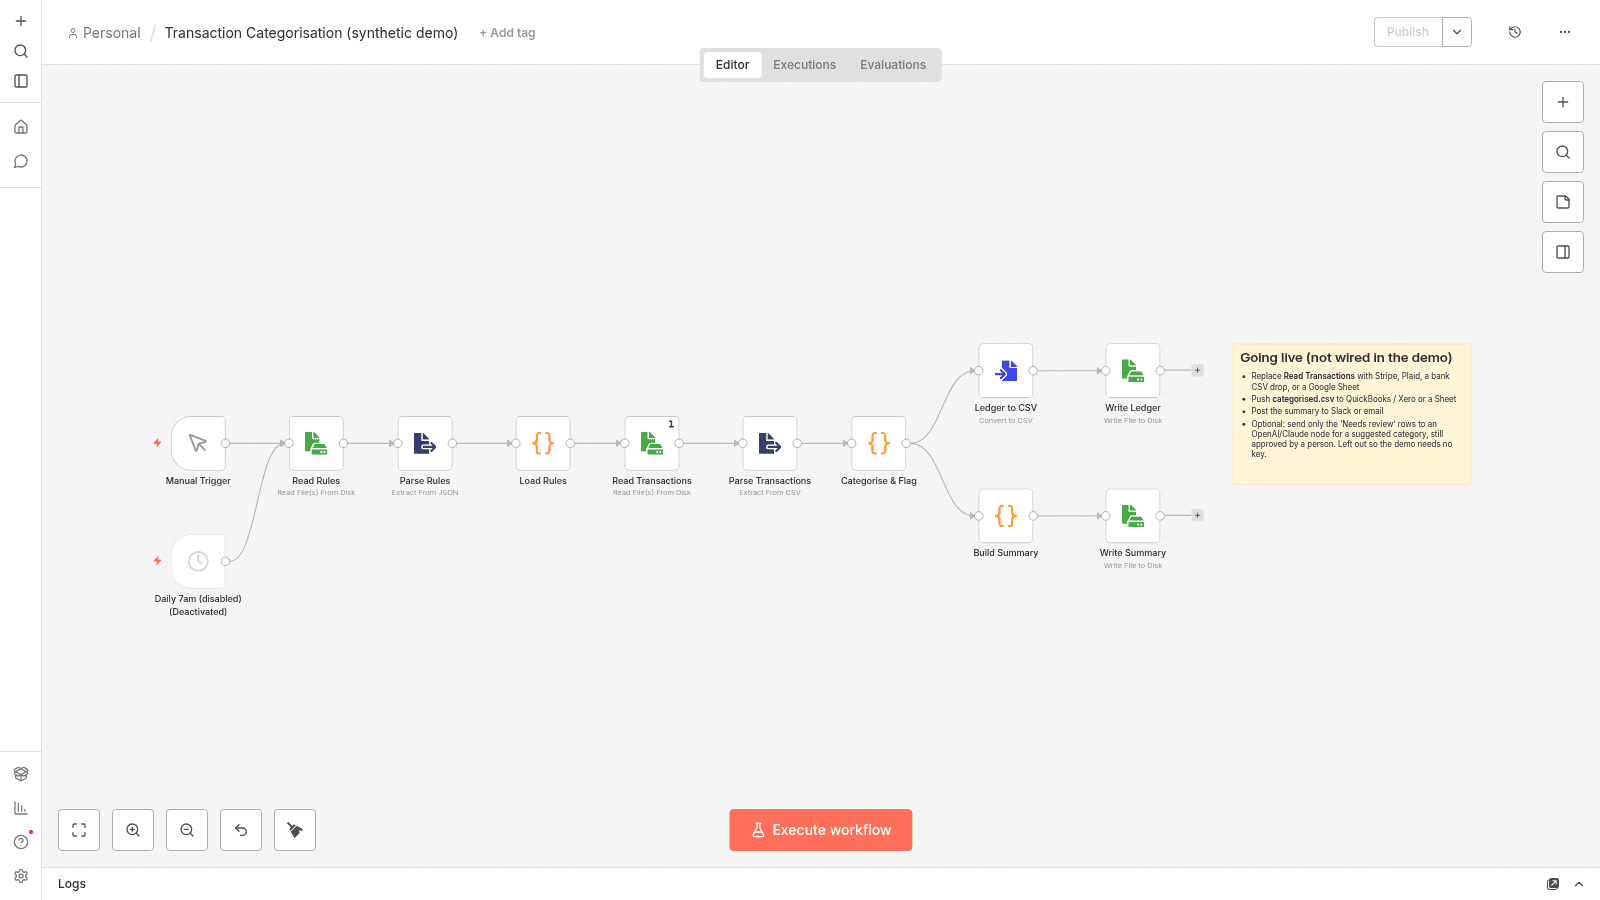Add a sticky note to canvas
The height and width of the screenshot is (900, 1600).
(1563, 202)
